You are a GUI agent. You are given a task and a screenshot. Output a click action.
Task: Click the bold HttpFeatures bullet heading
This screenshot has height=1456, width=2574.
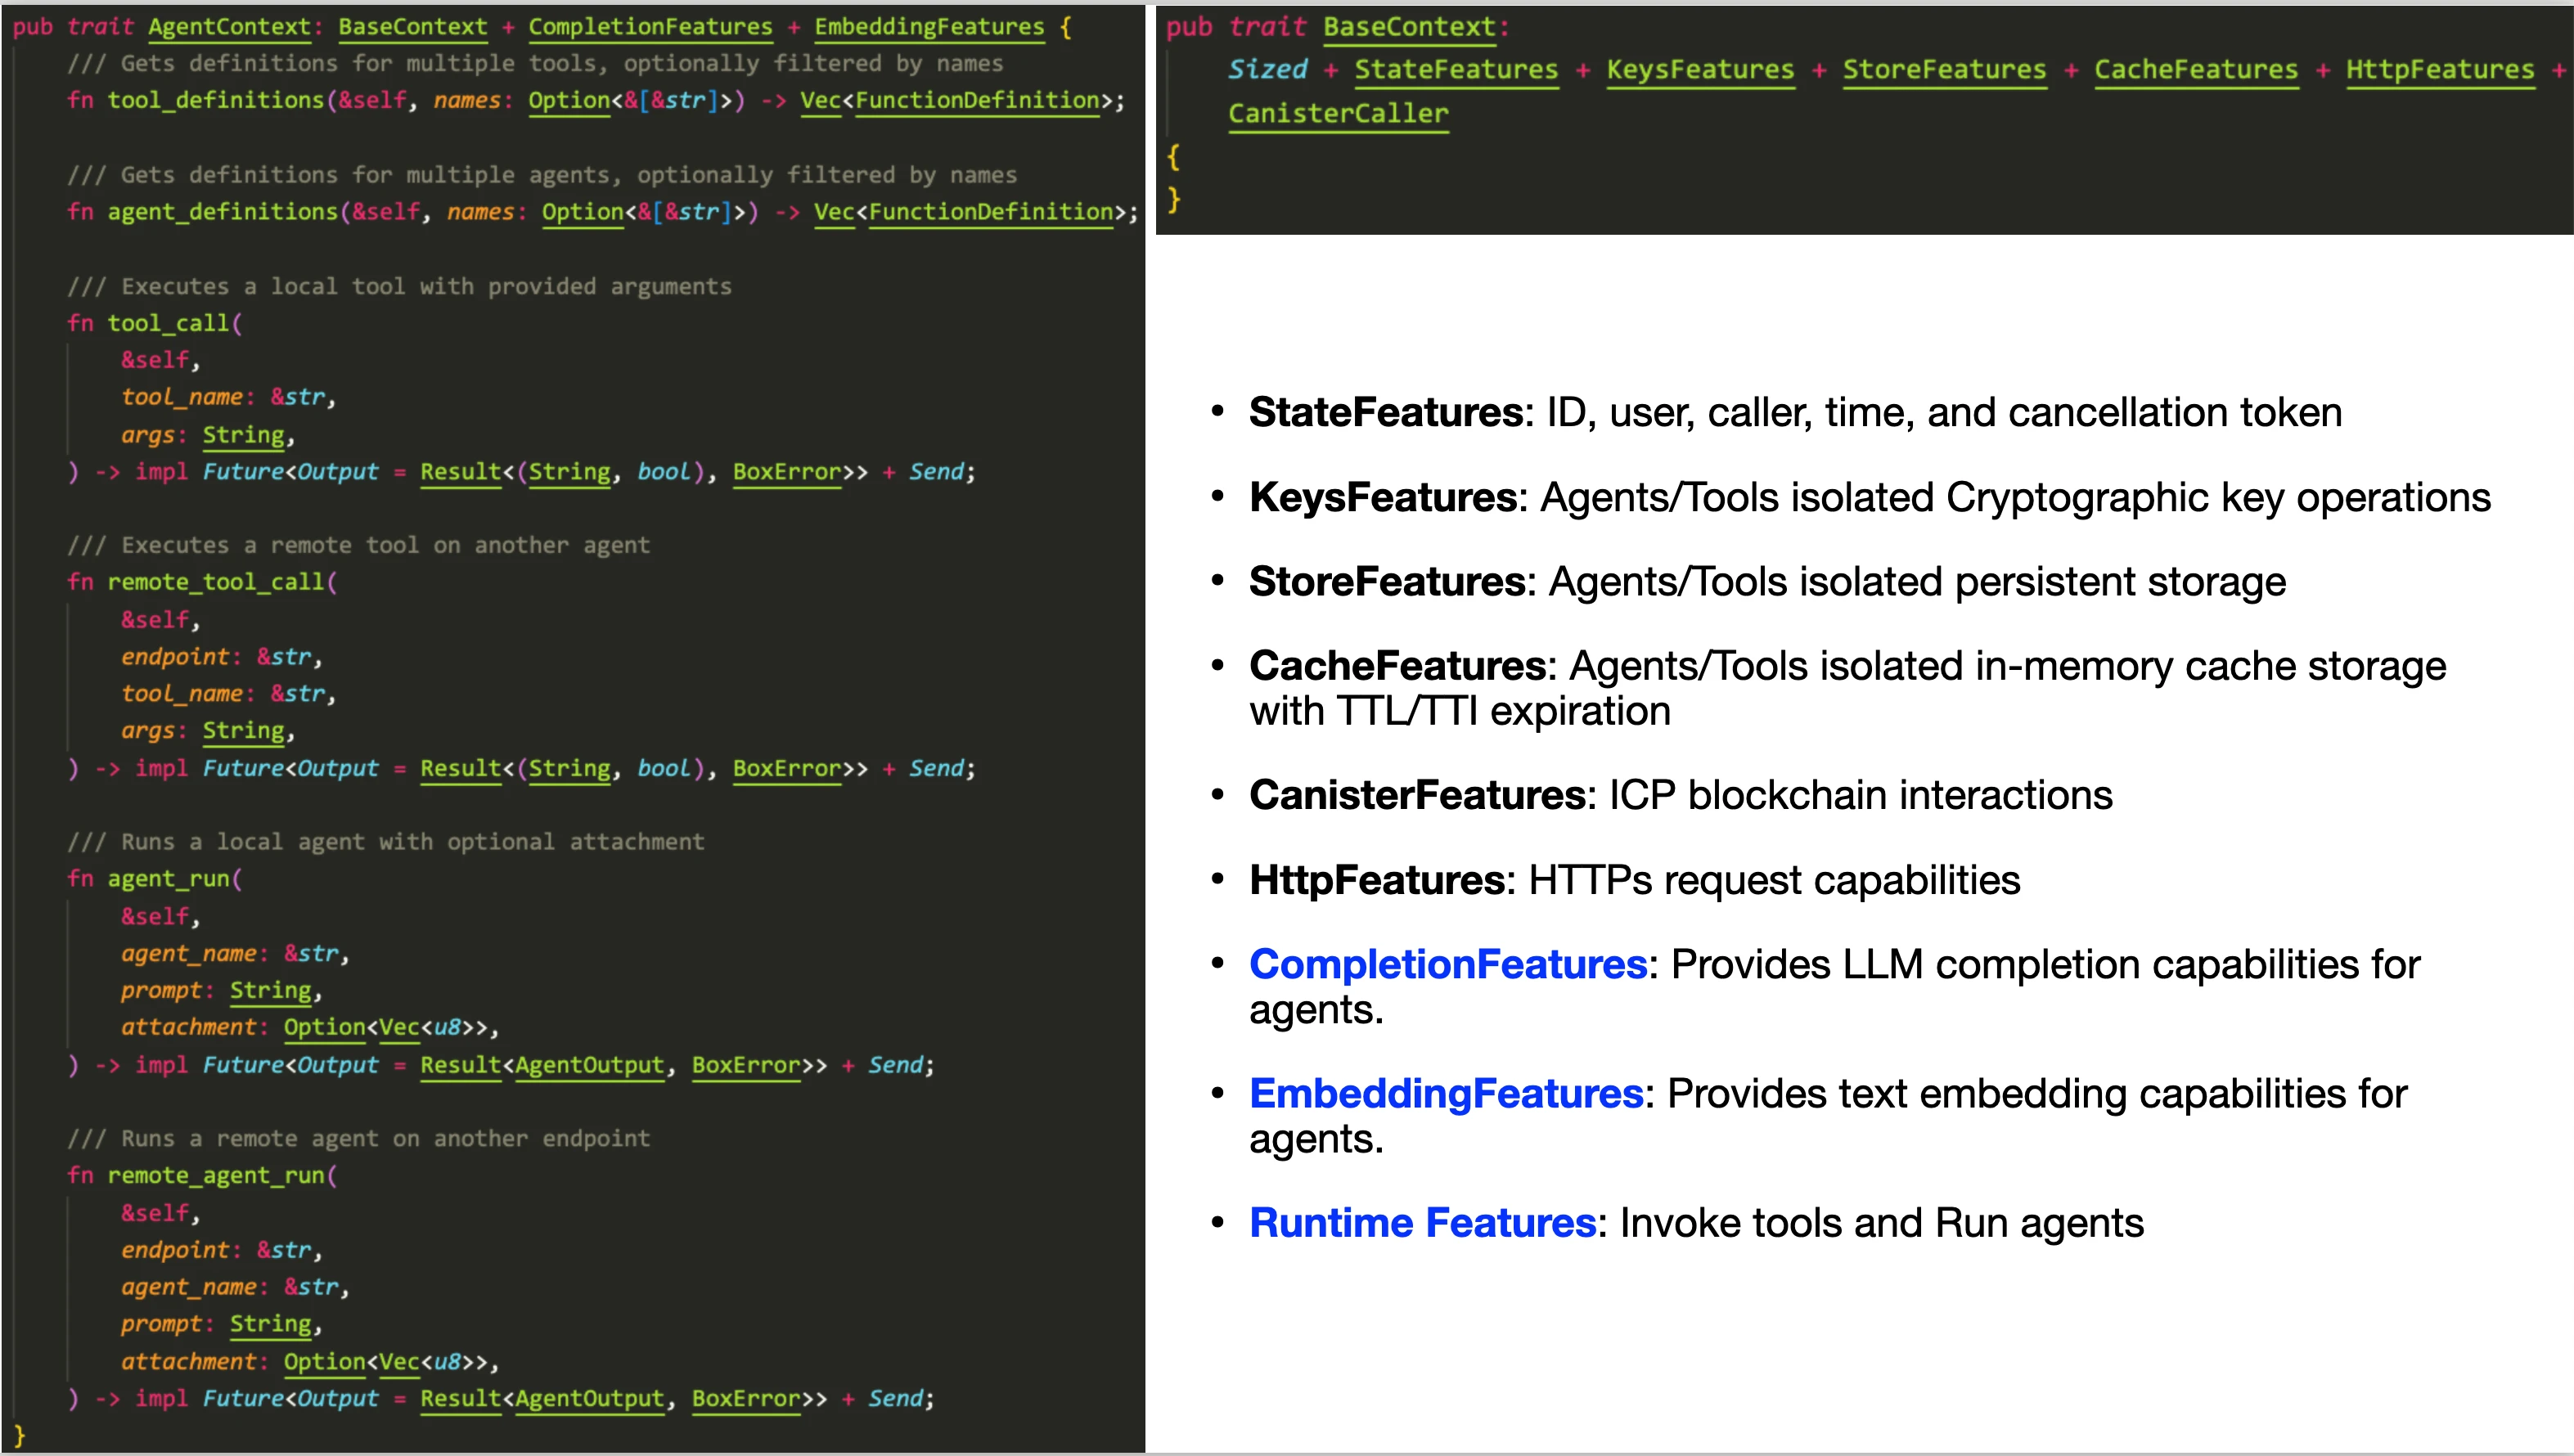(x=1377, y=880)
